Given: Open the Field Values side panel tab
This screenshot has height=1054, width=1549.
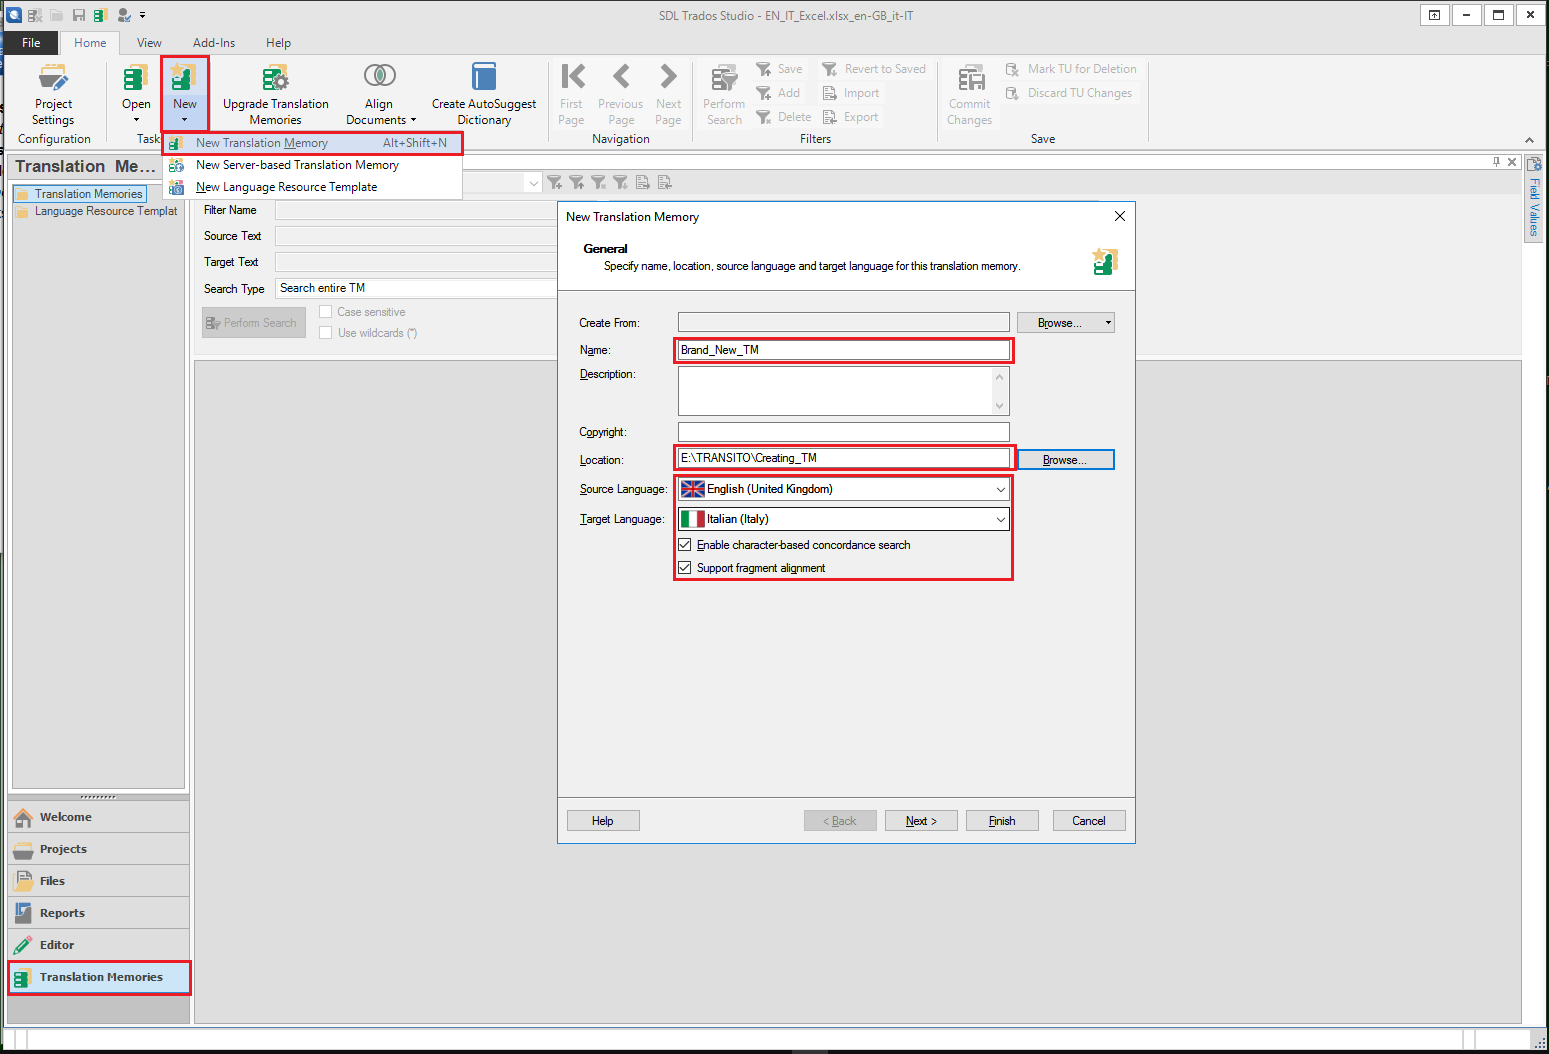Looking at the screenshot, I should point(1534,200).
